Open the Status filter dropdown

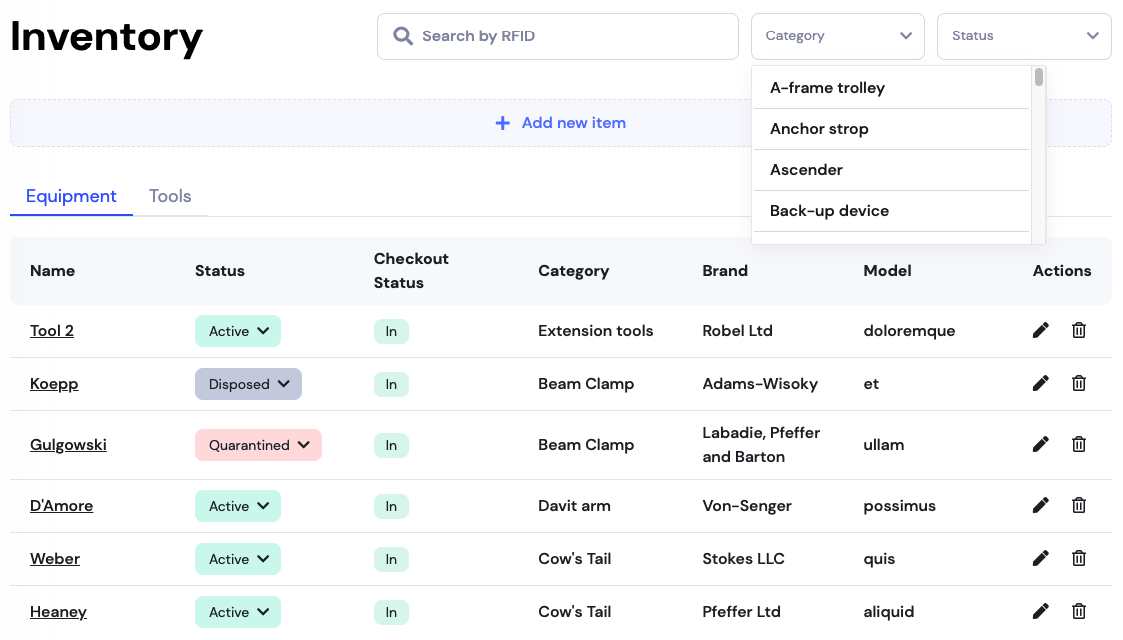1023,35
